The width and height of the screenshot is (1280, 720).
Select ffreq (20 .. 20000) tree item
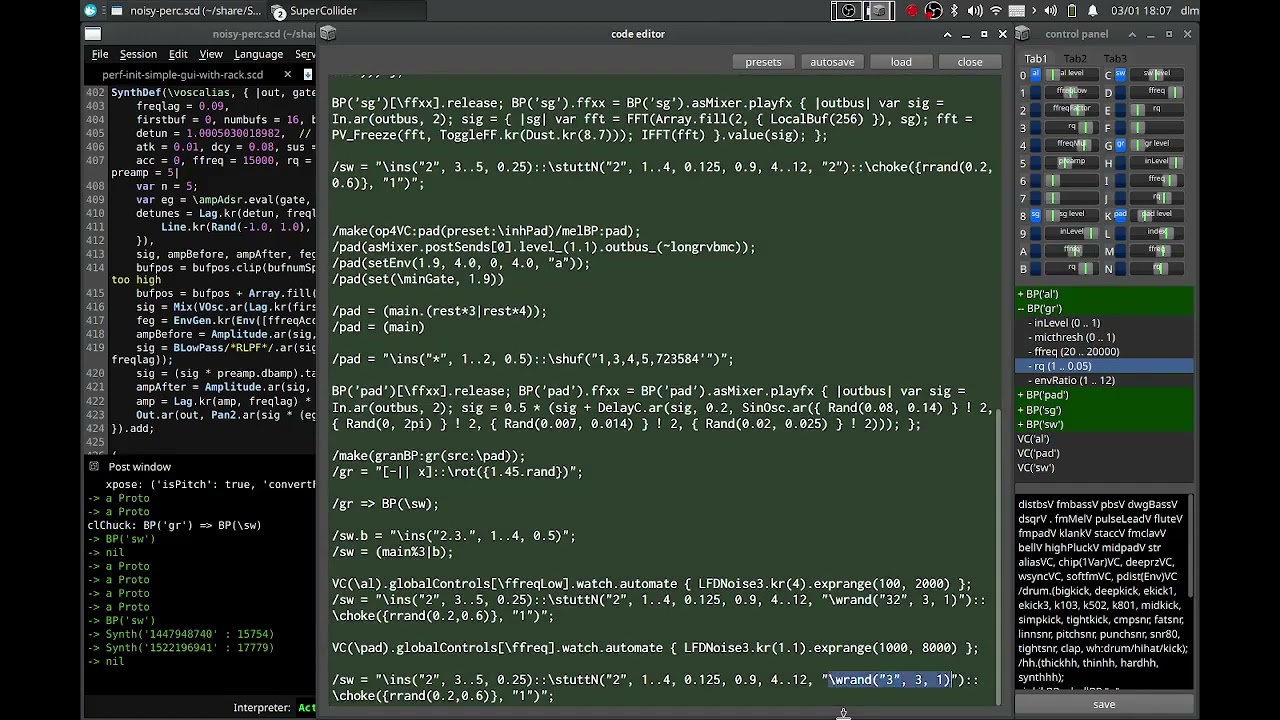1105,352
